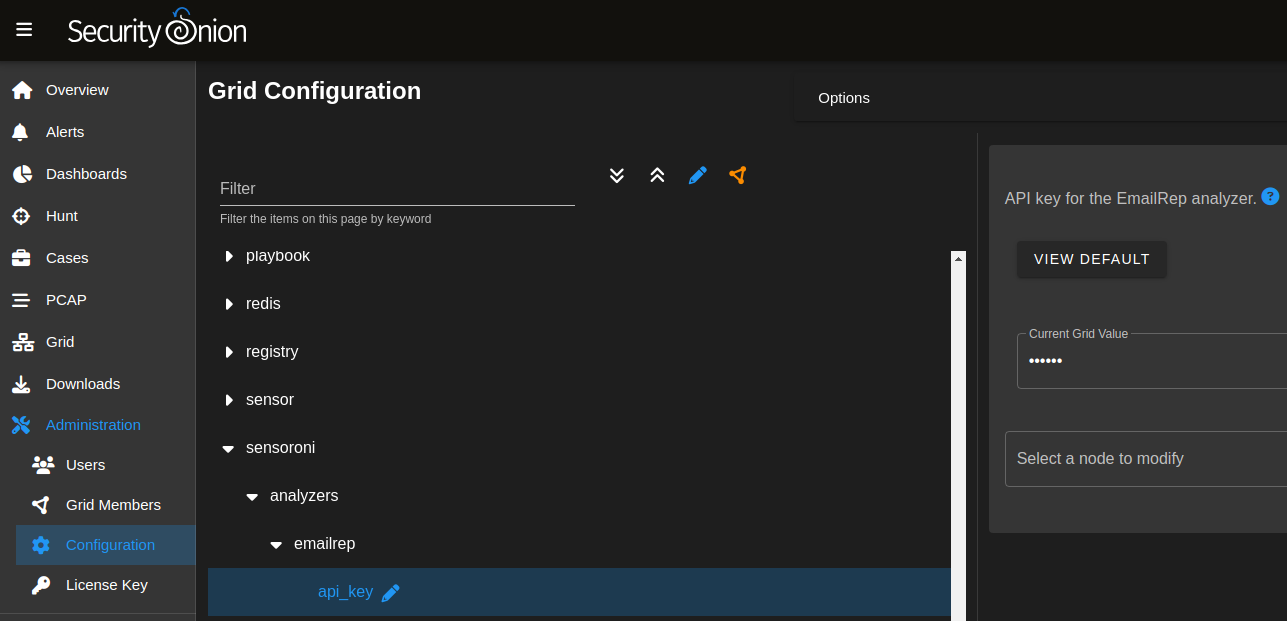Click the VIEW DEFAULT button

pos(1091,259)
